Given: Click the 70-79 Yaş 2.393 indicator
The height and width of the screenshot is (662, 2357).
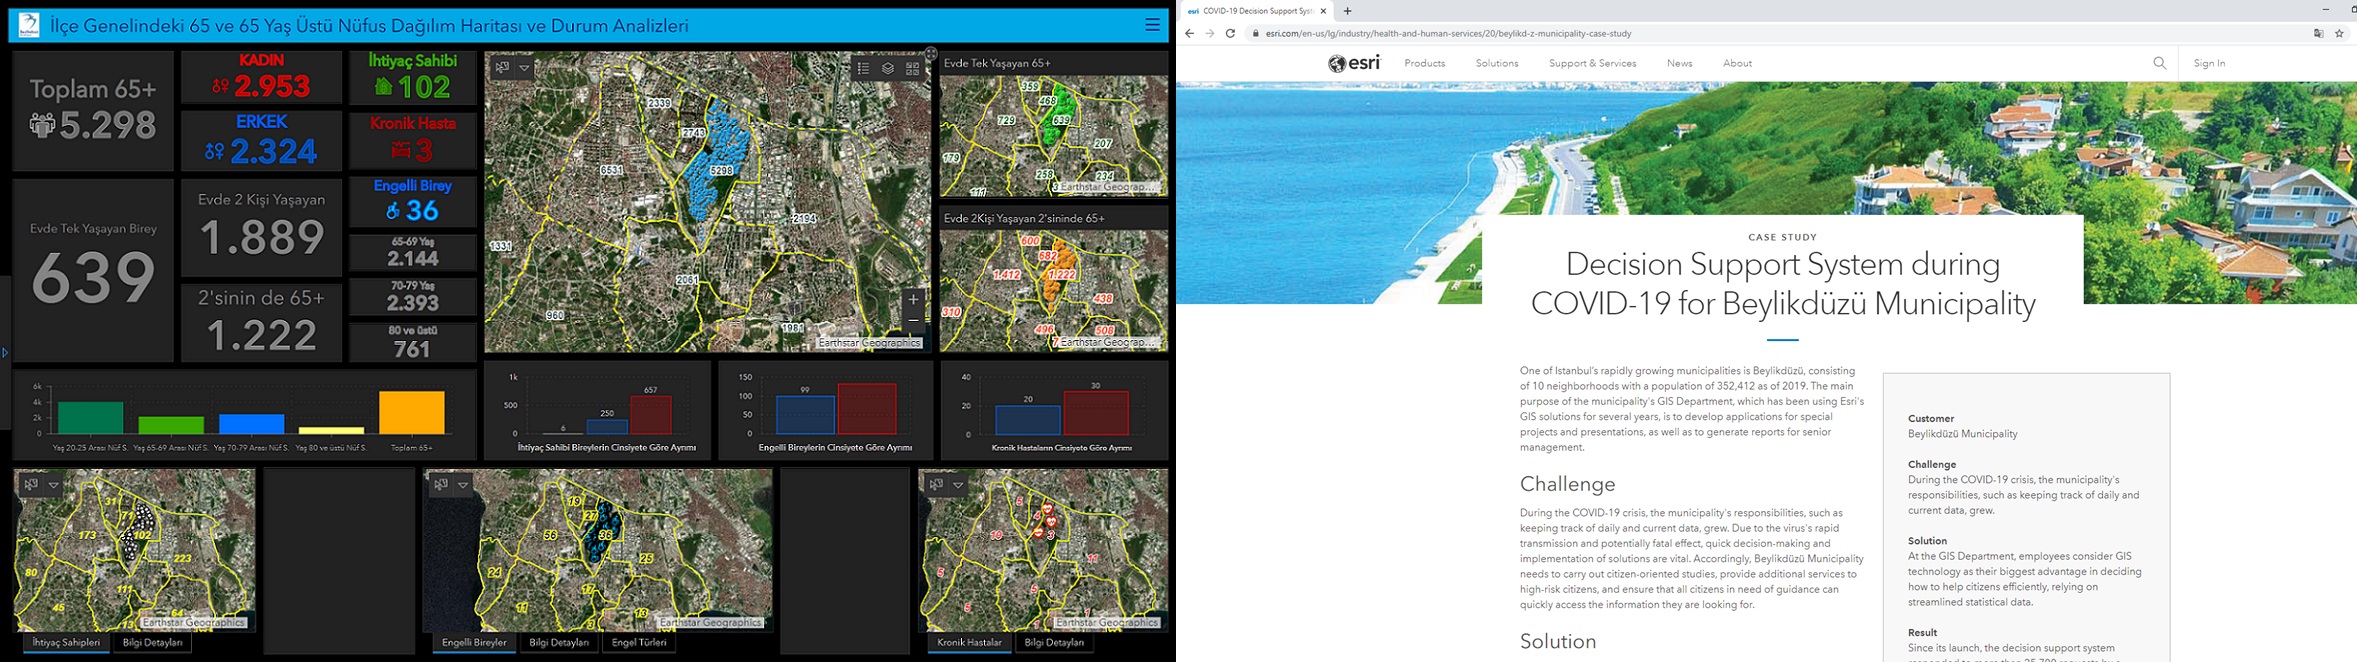Looking at the screenshot, I should pos(412,296).
